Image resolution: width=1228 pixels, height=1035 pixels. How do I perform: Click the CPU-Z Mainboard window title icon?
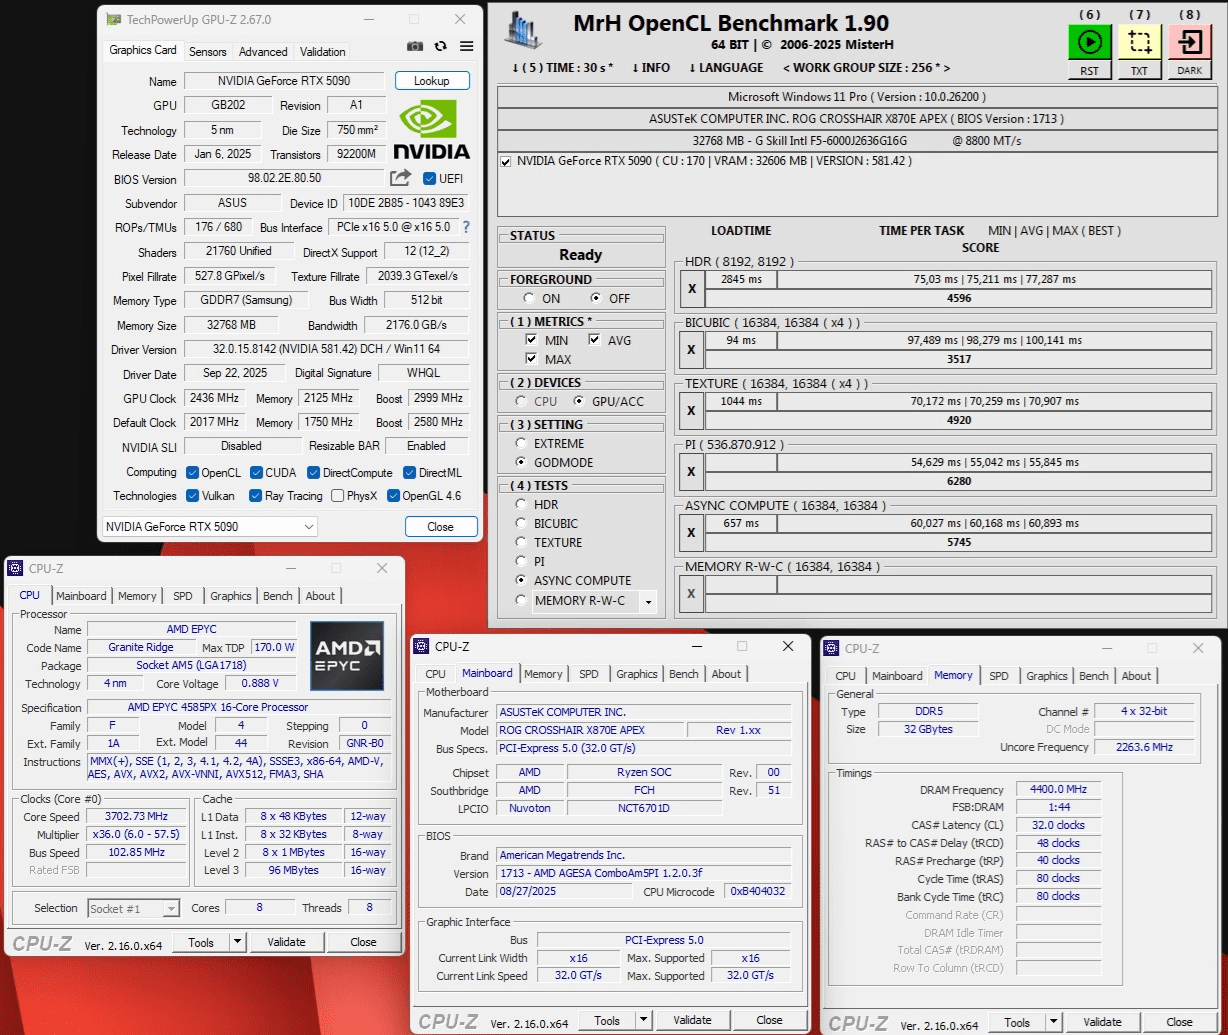pos(421,646)
